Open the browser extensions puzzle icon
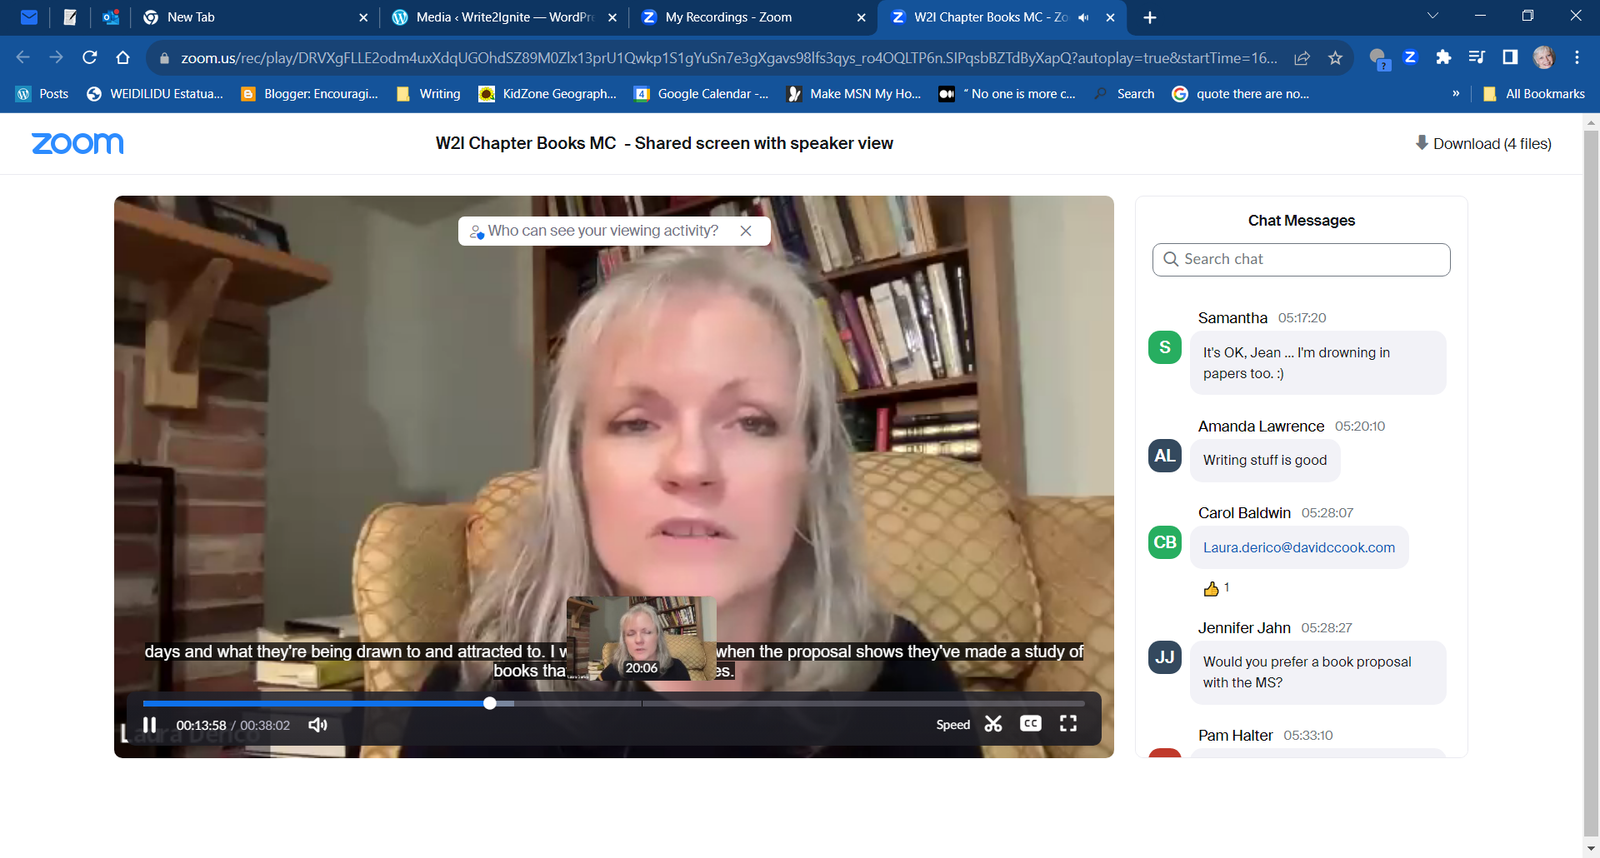Image resolution: width=1600 pixels, height=858 pixels. 1443,58
